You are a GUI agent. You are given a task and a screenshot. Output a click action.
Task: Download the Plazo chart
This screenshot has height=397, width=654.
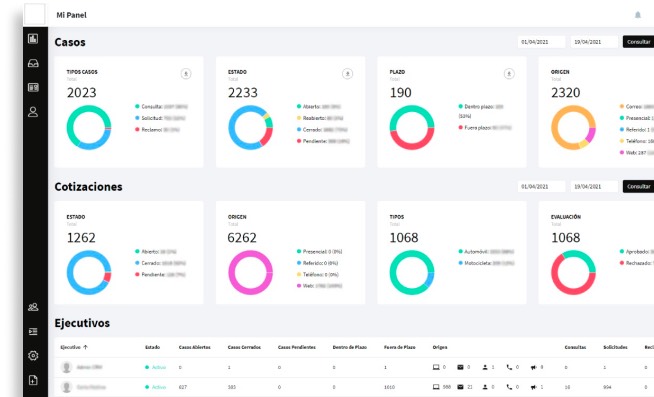509,74
